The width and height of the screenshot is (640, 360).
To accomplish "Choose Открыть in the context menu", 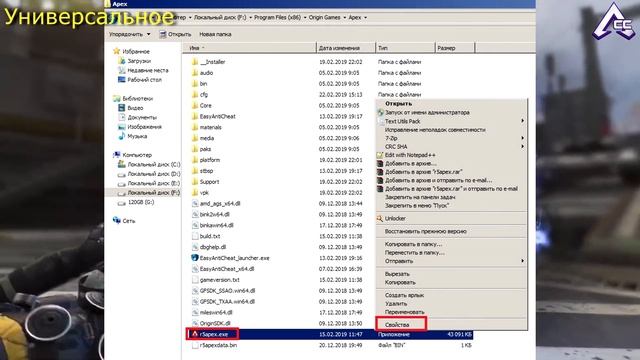I will click(x=398, y=104).
